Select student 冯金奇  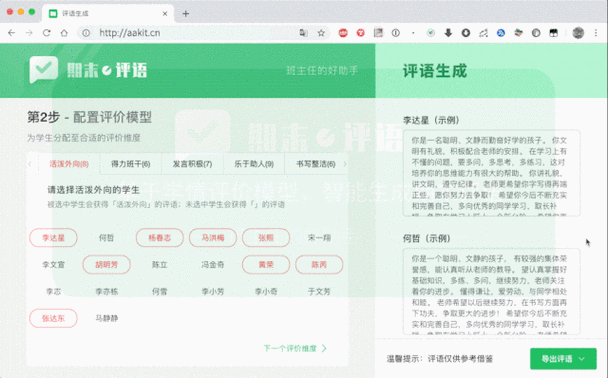[x=213, y=265]
